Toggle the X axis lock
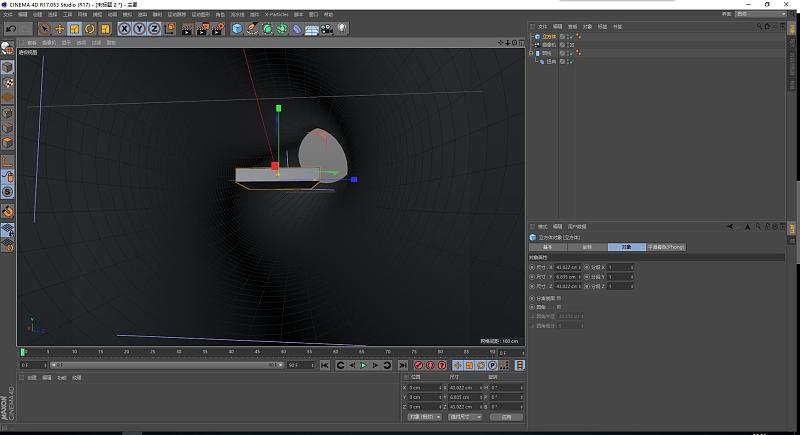Viewport: 800px width, 435px height. 126,29
